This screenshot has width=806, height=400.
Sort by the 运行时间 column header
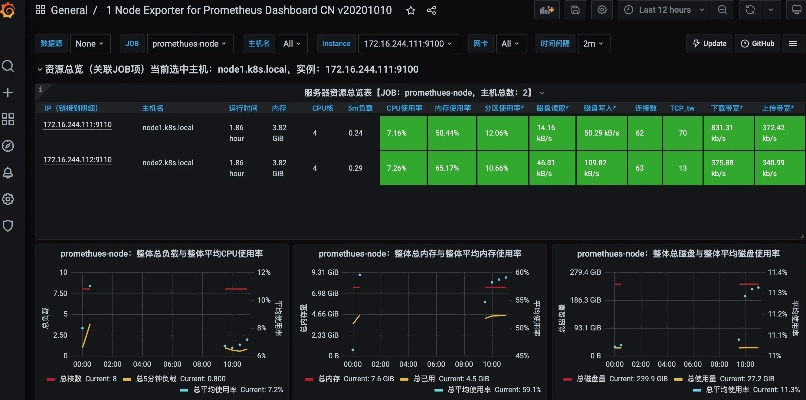243,108
